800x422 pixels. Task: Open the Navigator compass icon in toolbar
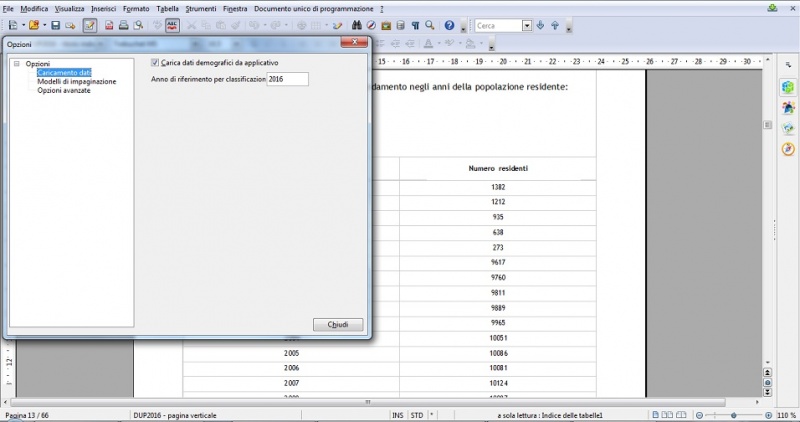(371, 25)
